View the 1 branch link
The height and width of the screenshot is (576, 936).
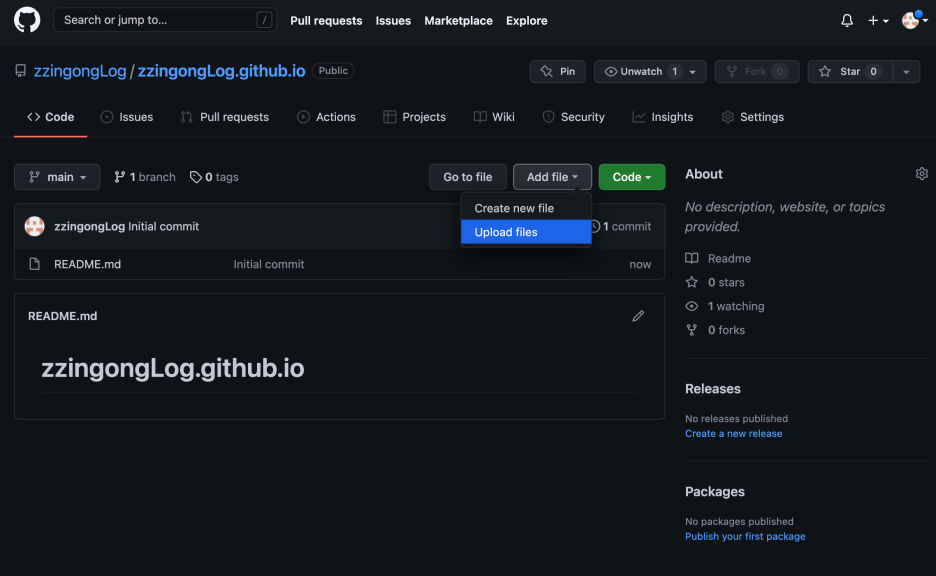pyautogui.click(x=145, y=177)
